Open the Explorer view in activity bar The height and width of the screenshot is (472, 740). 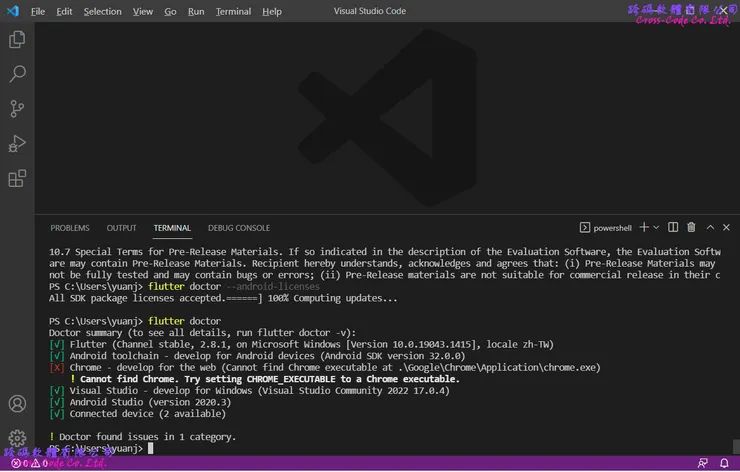point(17,40)
